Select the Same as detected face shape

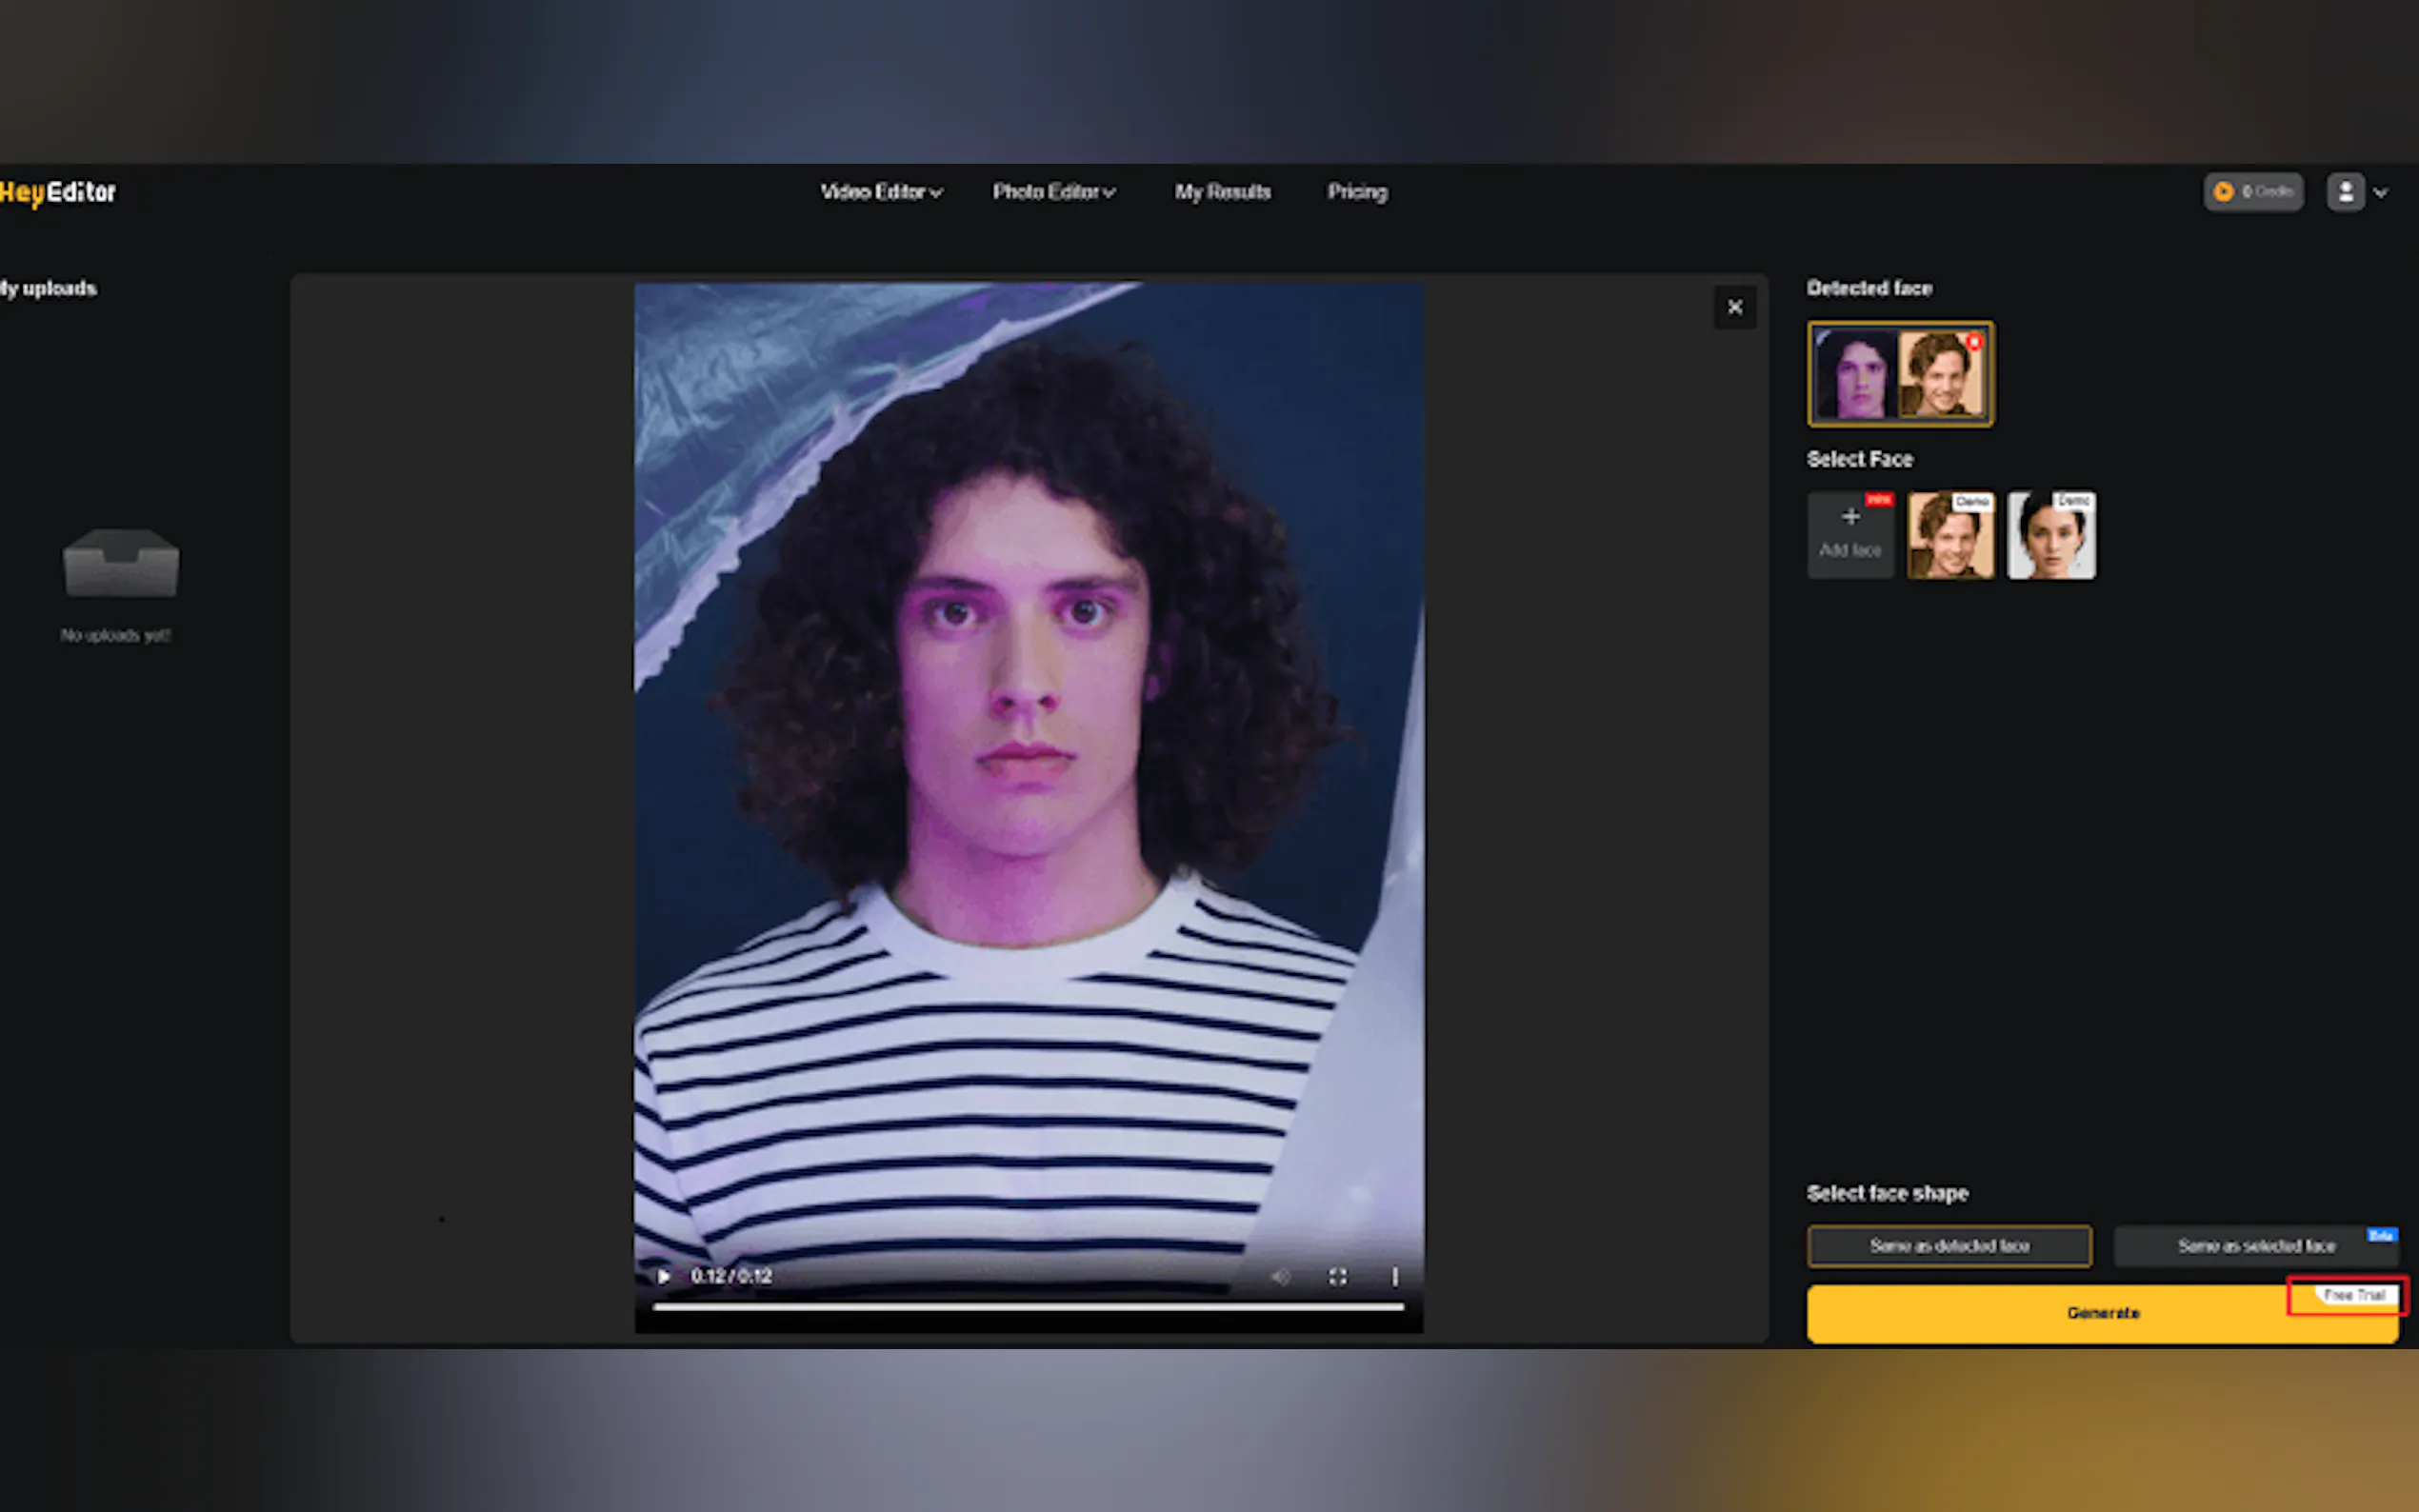coord(1948,1245)
